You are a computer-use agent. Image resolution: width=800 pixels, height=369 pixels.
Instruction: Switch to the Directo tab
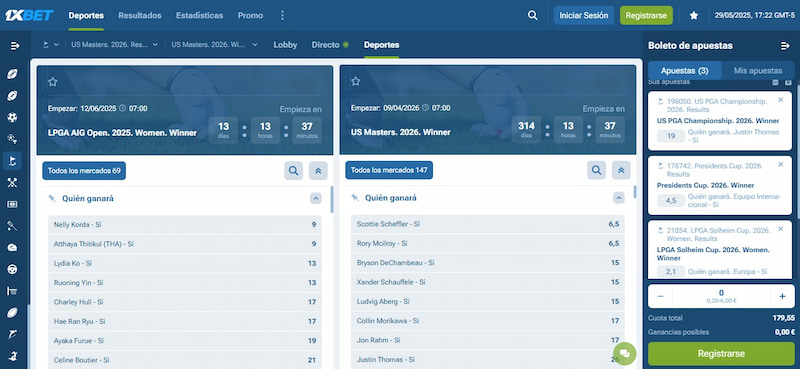pyautogui.click(x=330, y=45)
